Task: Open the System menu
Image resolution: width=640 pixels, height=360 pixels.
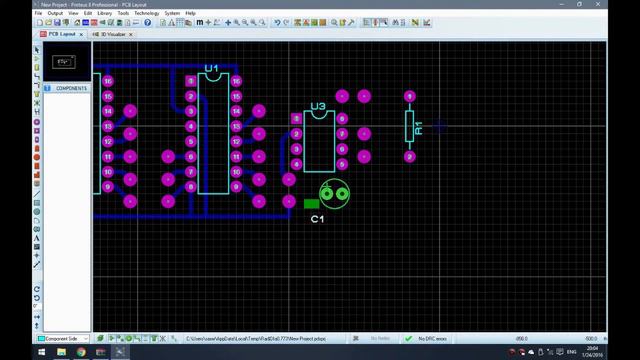Action: 172,13
